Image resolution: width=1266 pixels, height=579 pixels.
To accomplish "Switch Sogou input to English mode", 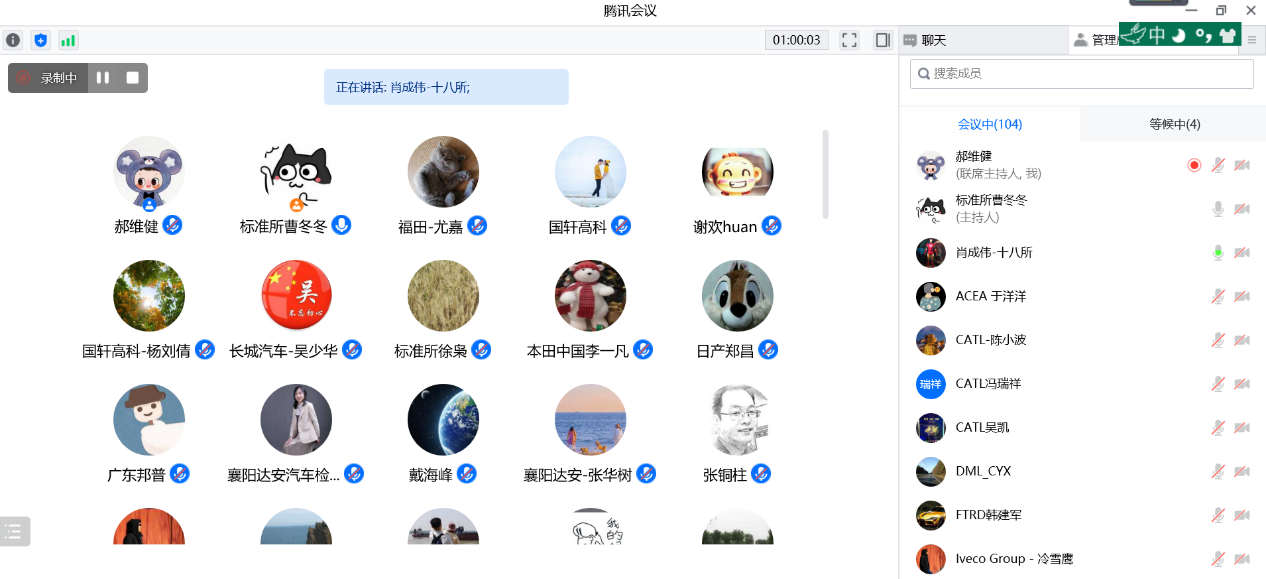I will [x=1158, y=34].
